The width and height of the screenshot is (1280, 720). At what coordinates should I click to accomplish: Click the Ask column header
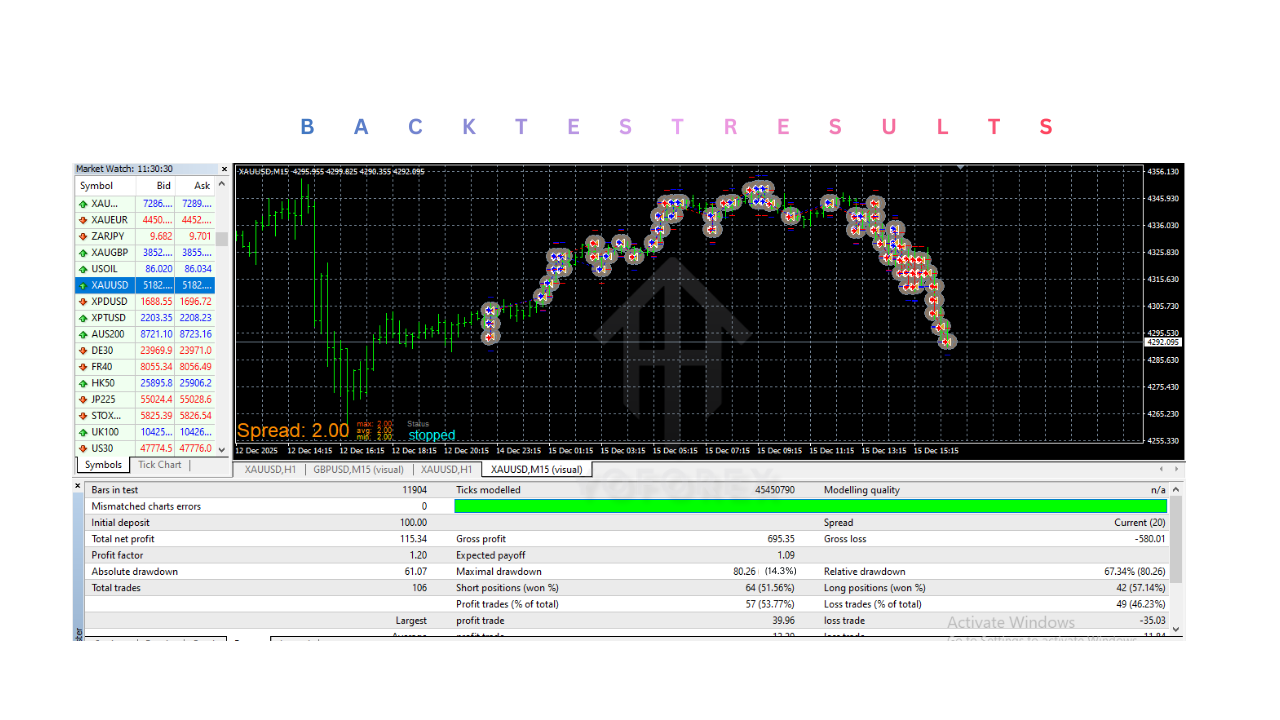201,185
